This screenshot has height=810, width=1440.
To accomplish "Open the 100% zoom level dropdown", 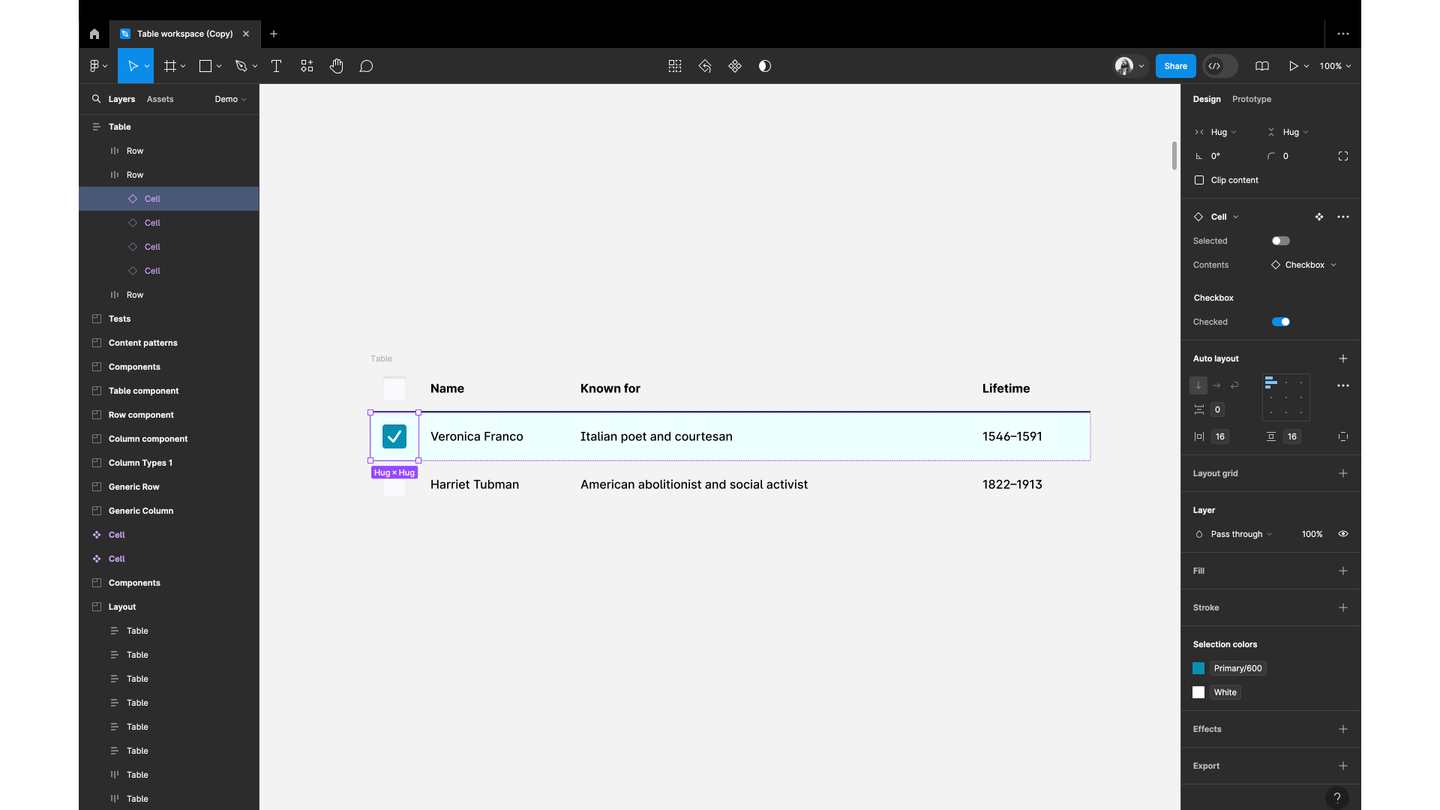I will [x=1335, y=66].
